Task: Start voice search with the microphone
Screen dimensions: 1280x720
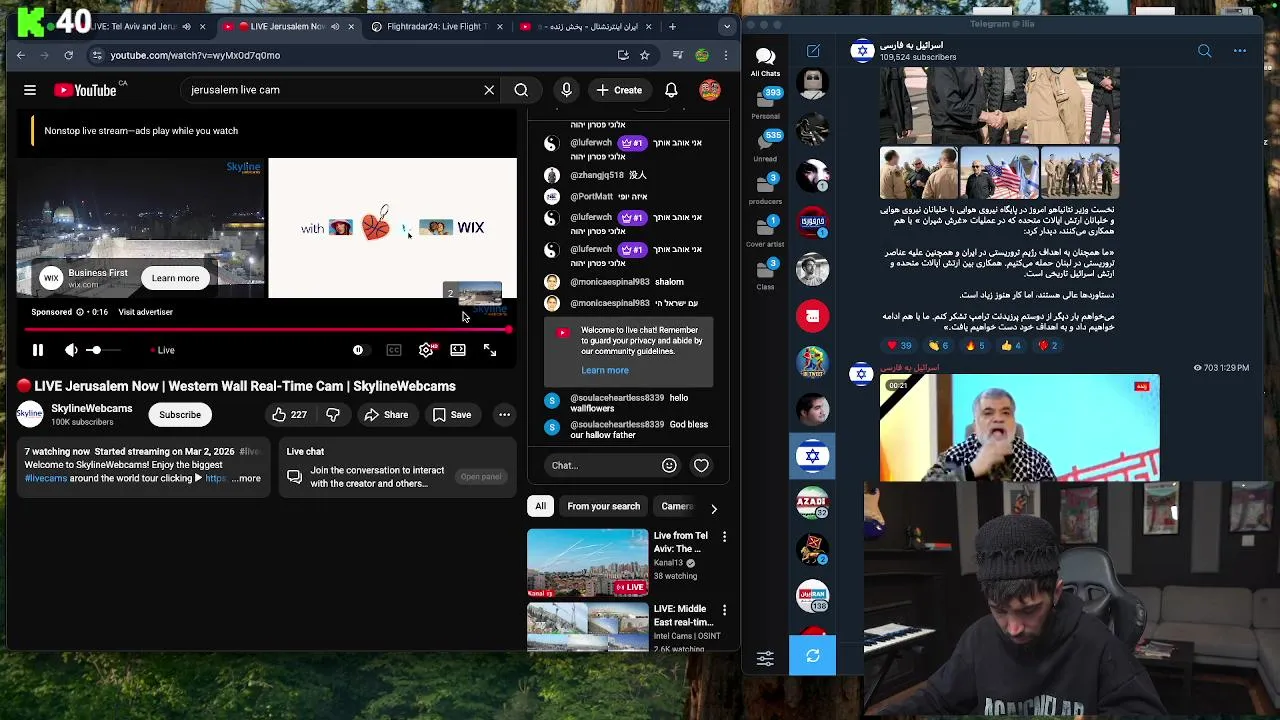Action: click(566, 90)
